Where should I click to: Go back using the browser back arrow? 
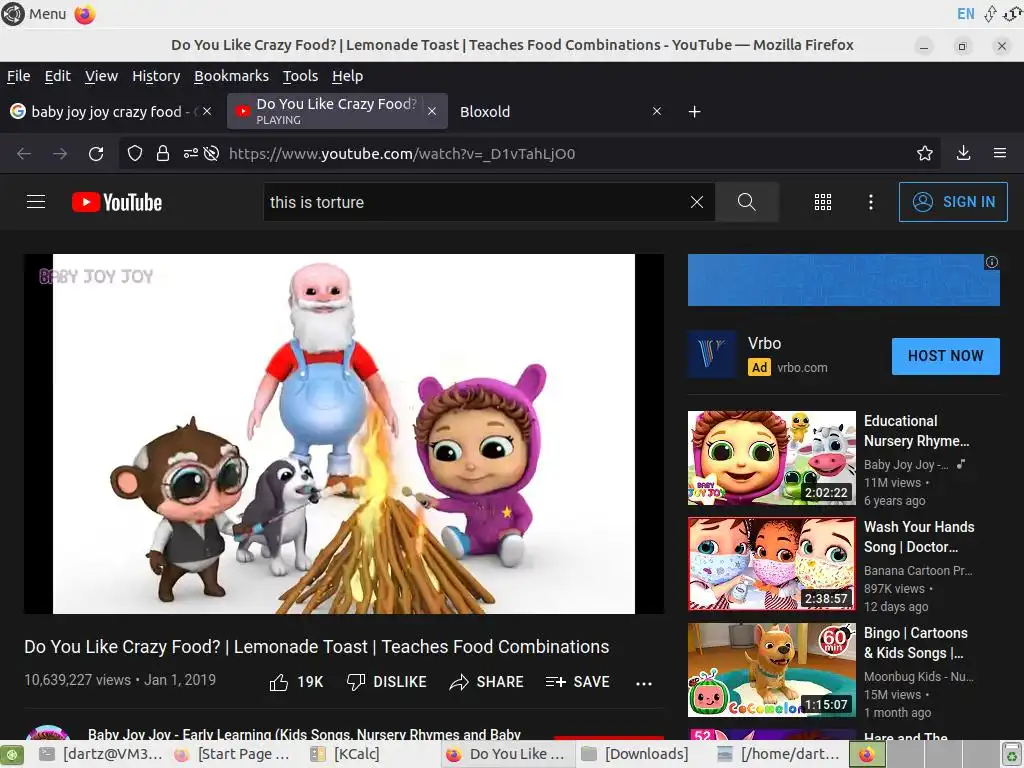point(24,153)
